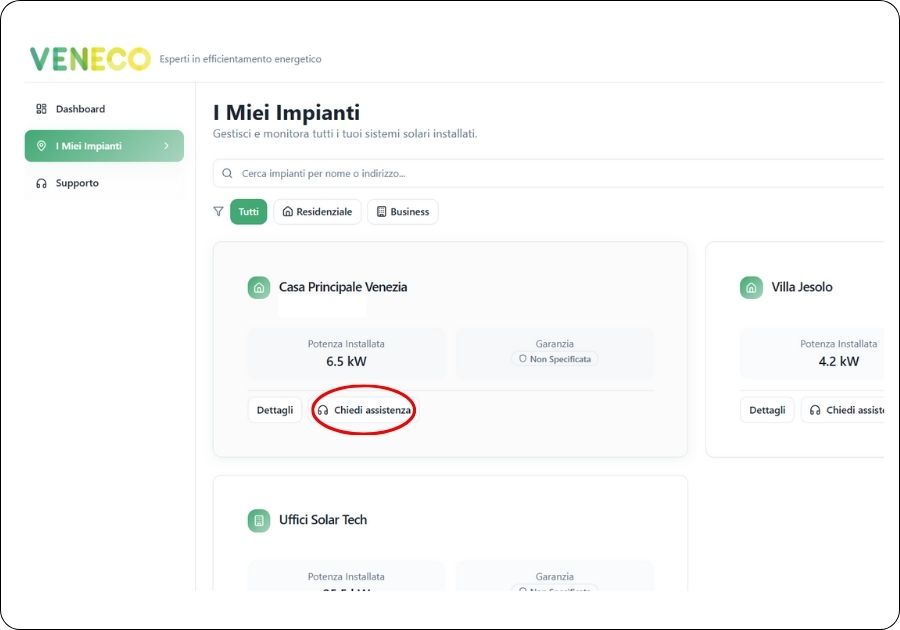
Task: Click the Dashboard grid icon
Action: (41, 109)
